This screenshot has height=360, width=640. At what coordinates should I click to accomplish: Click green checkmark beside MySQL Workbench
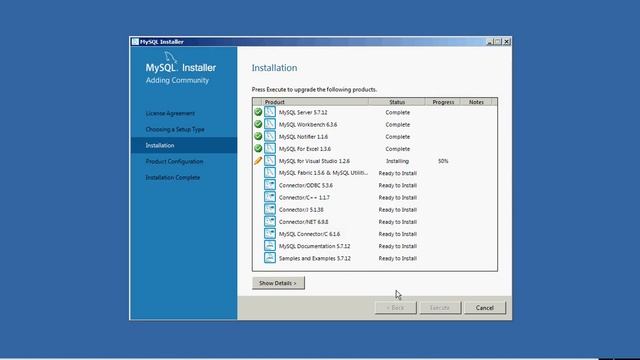[x=258, y=124]
